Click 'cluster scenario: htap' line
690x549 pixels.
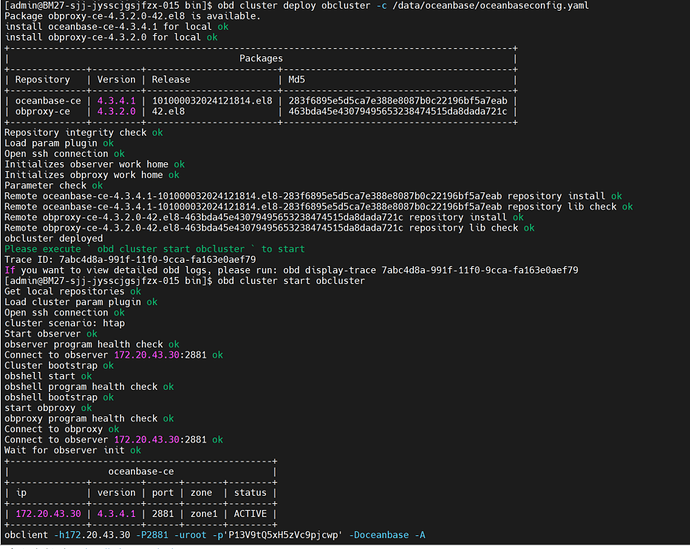click(65, 323)
